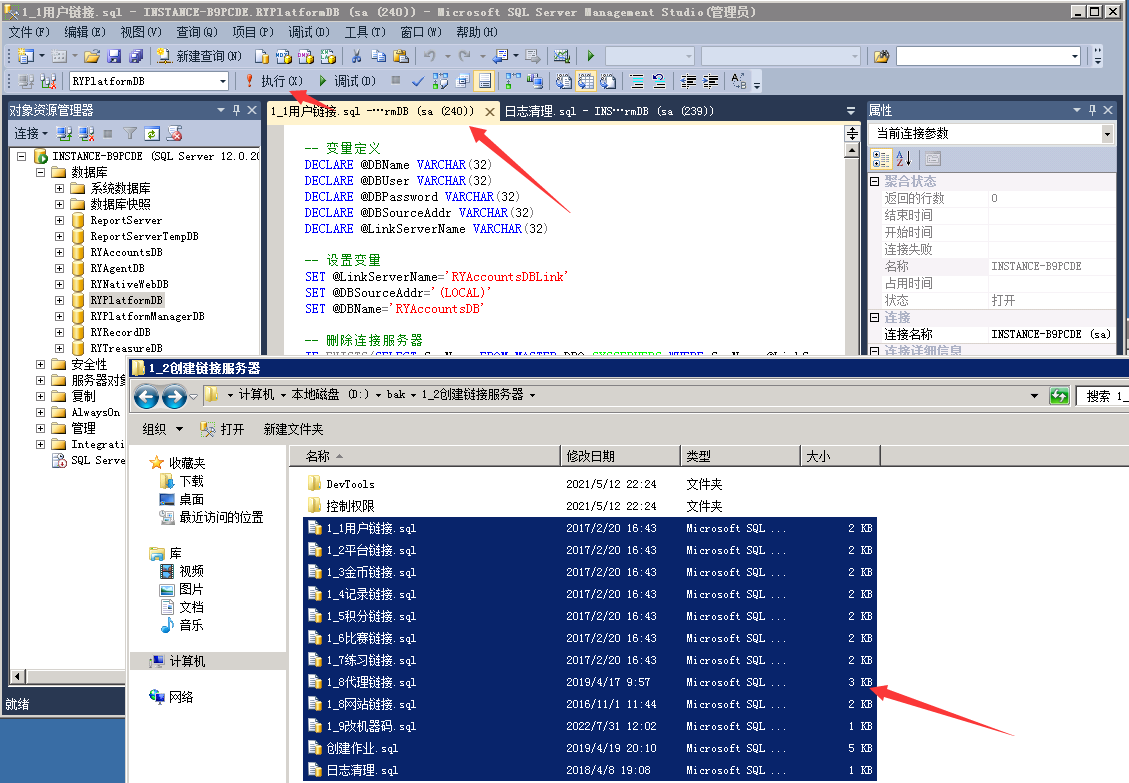Viewport: 1129px width, 783px height.
Task: Click the Cut scissors icon
Action: coord(356,56)
